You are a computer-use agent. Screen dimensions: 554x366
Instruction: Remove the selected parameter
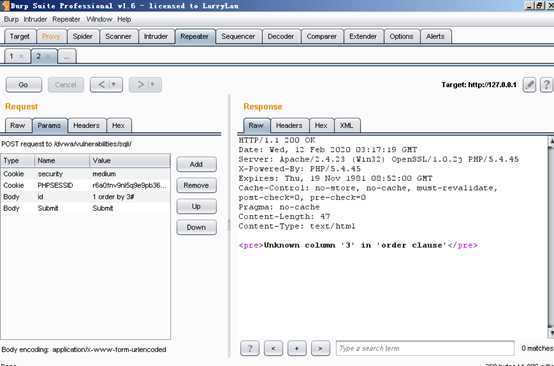(x=196, y=185)
